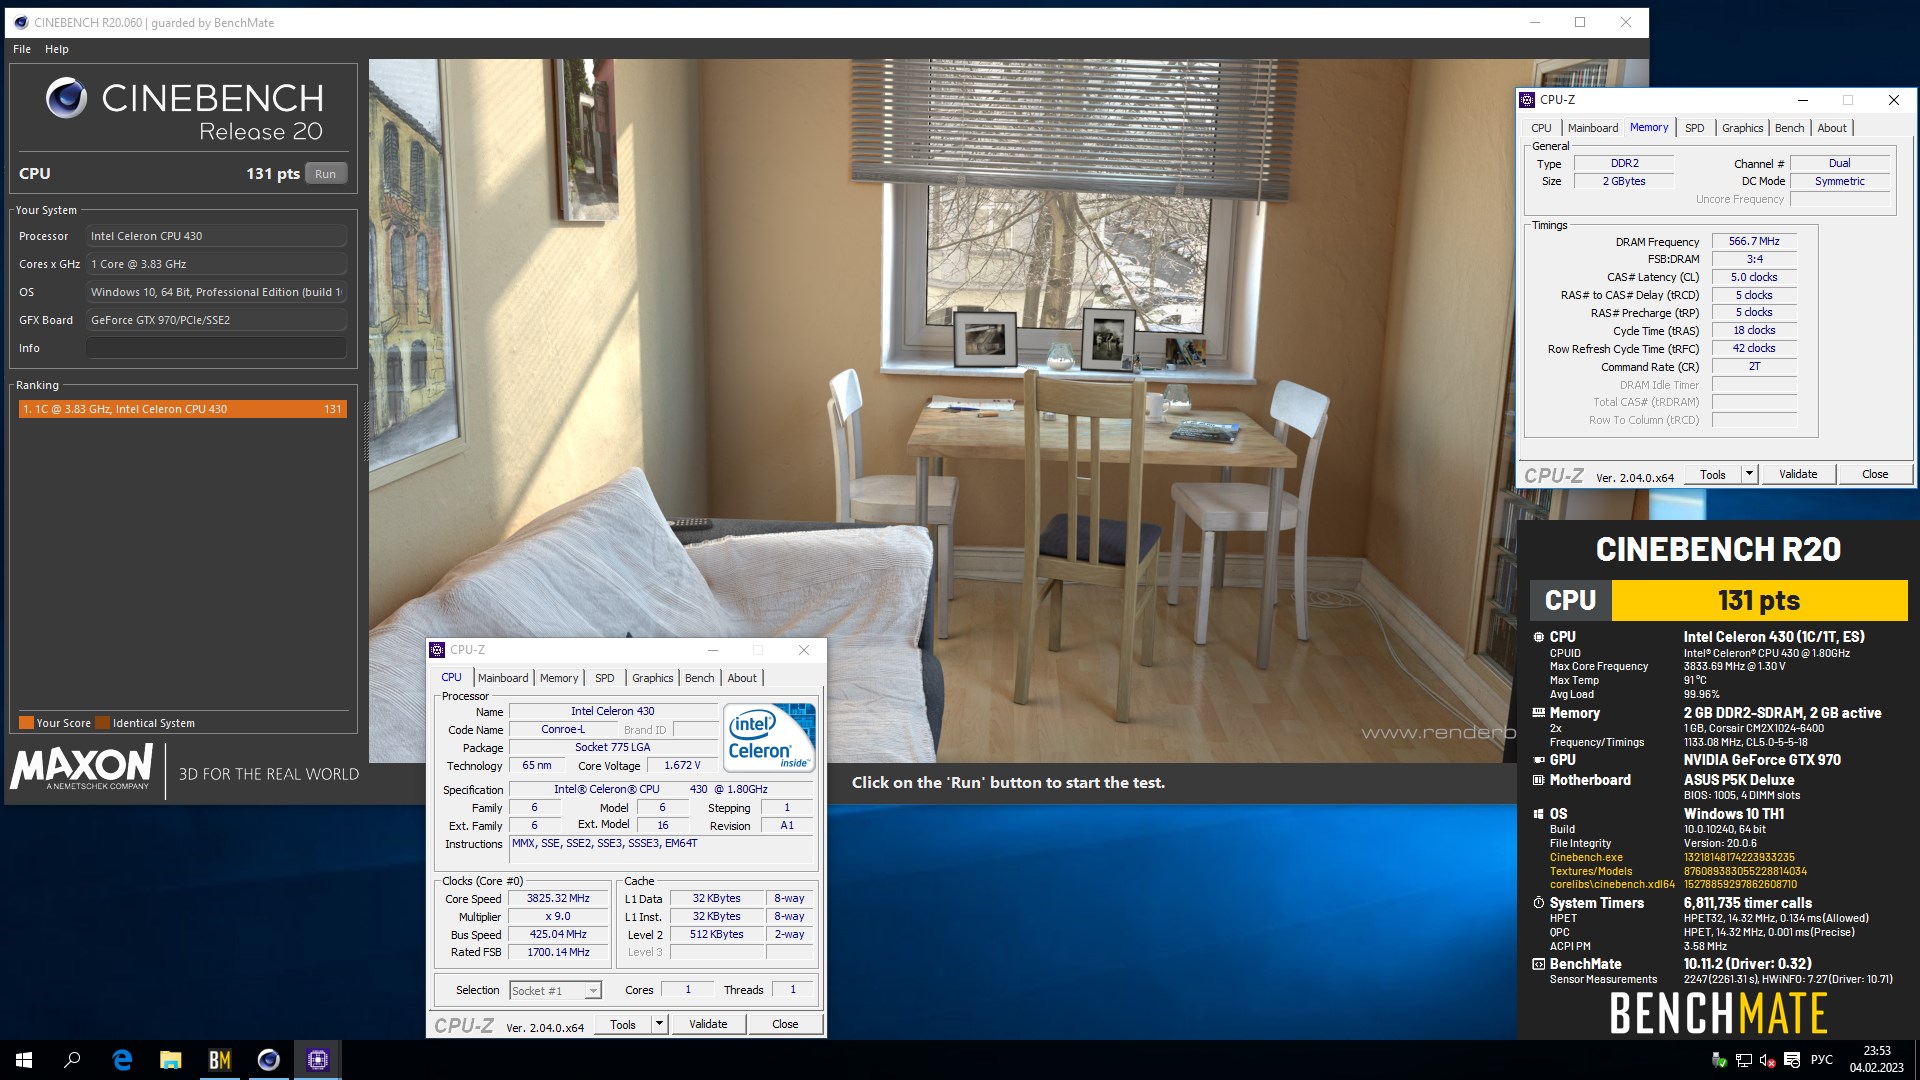
Task: Click the Processor field in Your System
Action: tap(216, 236)
